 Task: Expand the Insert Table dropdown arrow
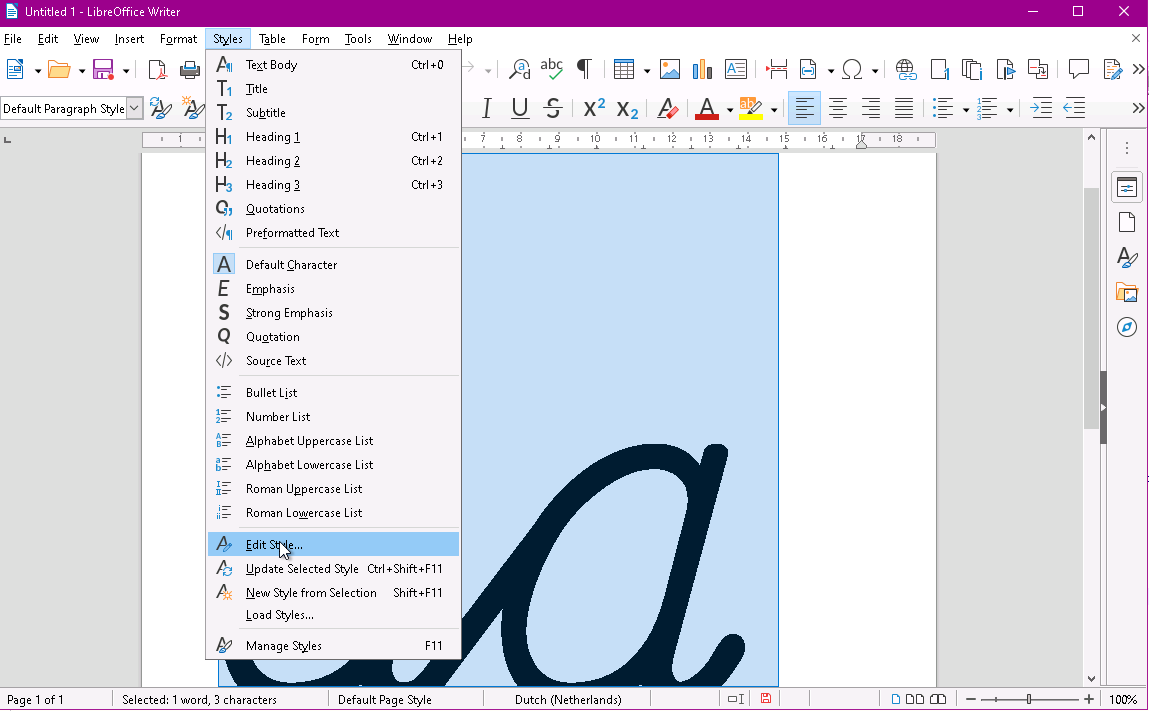pyautogui.click(x=647, y=70)
